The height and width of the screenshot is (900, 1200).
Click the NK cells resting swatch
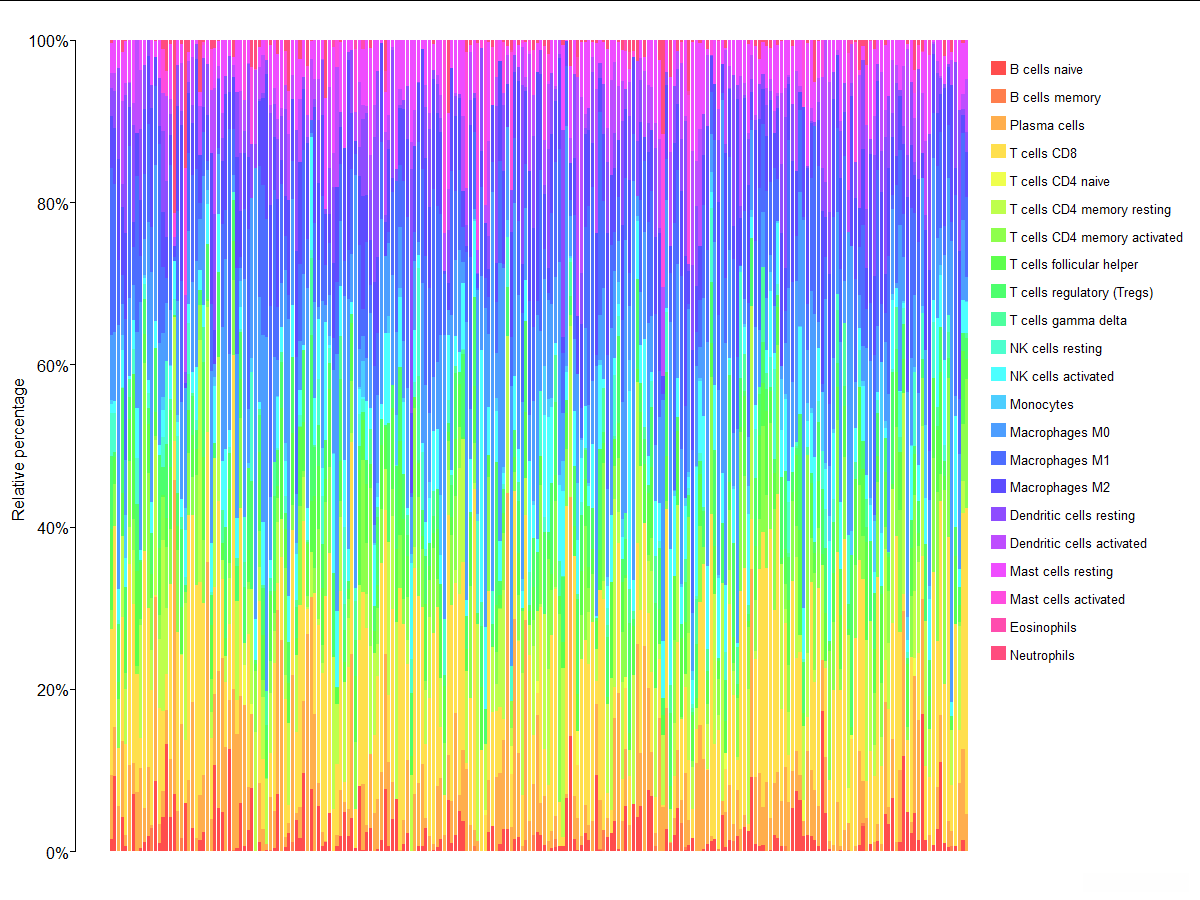pos(998,348)
